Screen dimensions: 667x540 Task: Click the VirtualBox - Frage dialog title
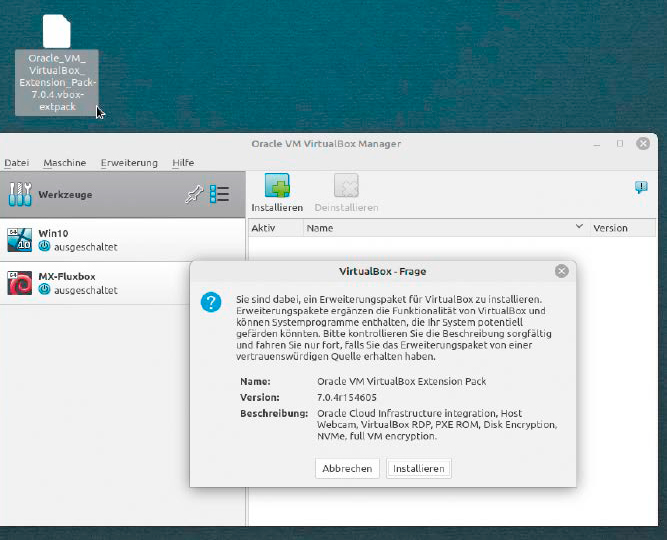[382, 271]
